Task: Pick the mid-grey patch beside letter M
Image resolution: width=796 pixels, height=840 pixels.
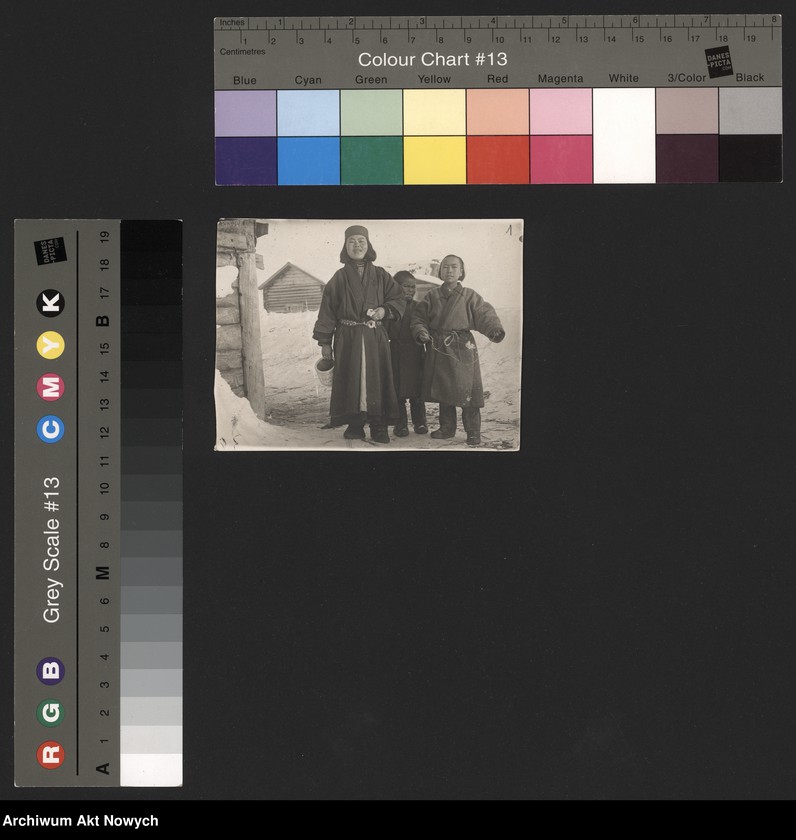Action: pyautogui.click(x=152, y=572)
